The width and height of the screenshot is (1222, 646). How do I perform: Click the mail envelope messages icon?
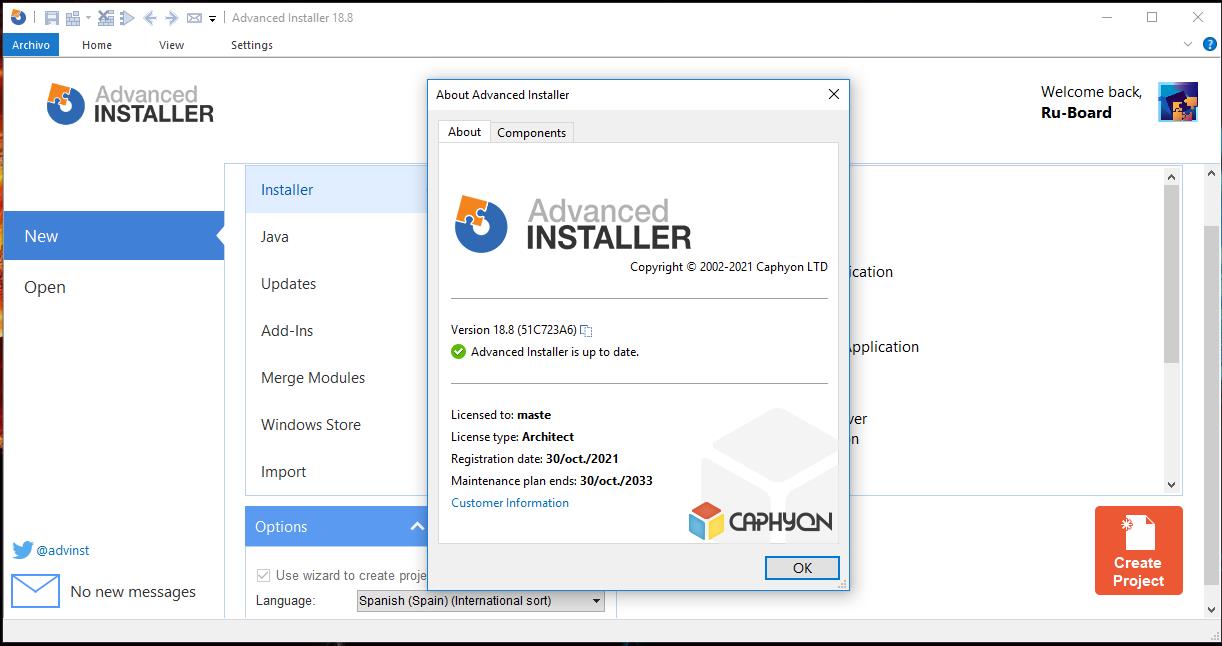click(x=36, y=591)
